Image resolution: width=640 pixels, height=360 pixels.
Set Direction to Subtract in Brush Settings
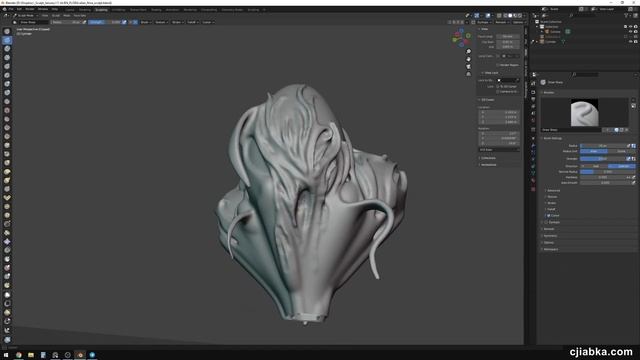click(622, 166)
